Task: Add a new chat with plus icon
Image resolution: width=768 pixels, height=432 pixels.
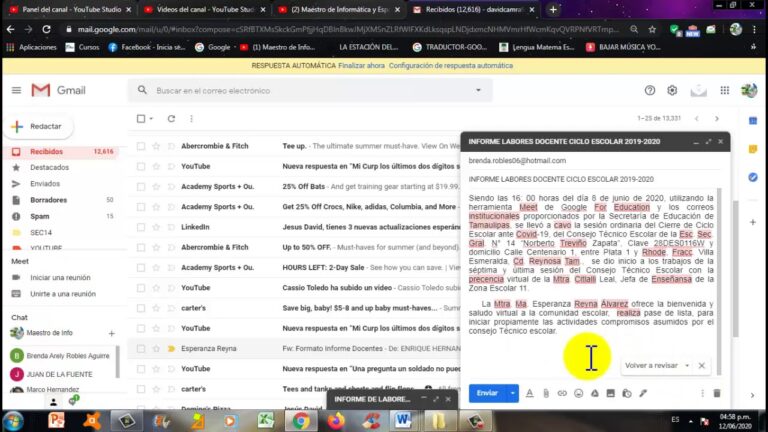Action: click(x=112, y=334)
